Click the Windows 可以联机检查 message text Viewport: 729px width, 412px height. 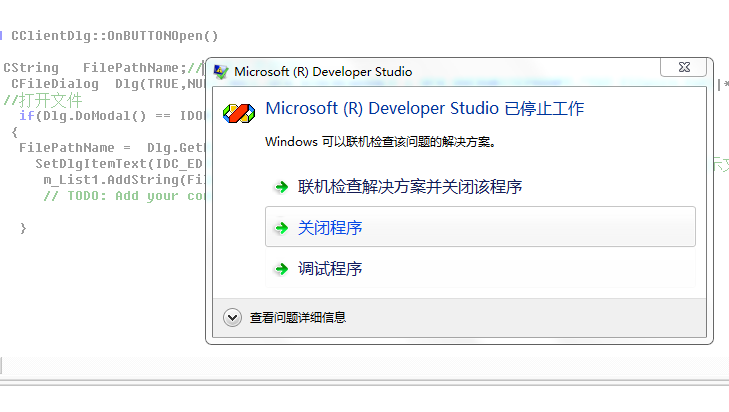click(380, 142)
